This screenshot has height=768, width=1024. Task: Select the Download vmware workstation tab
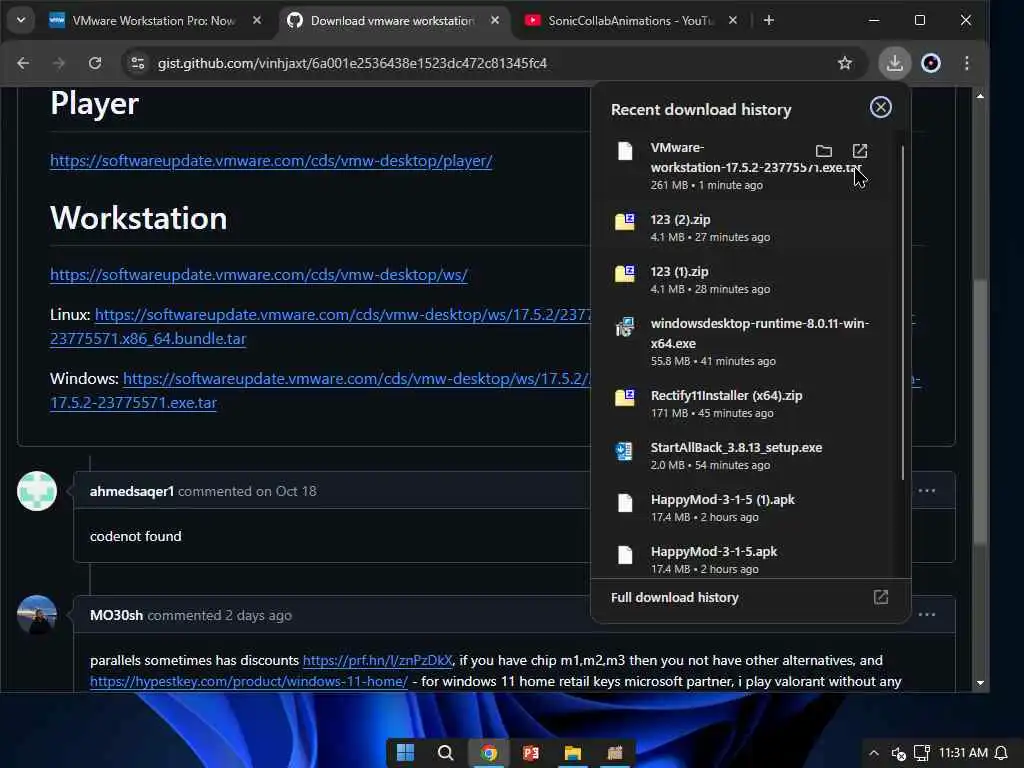pyautogui.click(x=392, y=20)
